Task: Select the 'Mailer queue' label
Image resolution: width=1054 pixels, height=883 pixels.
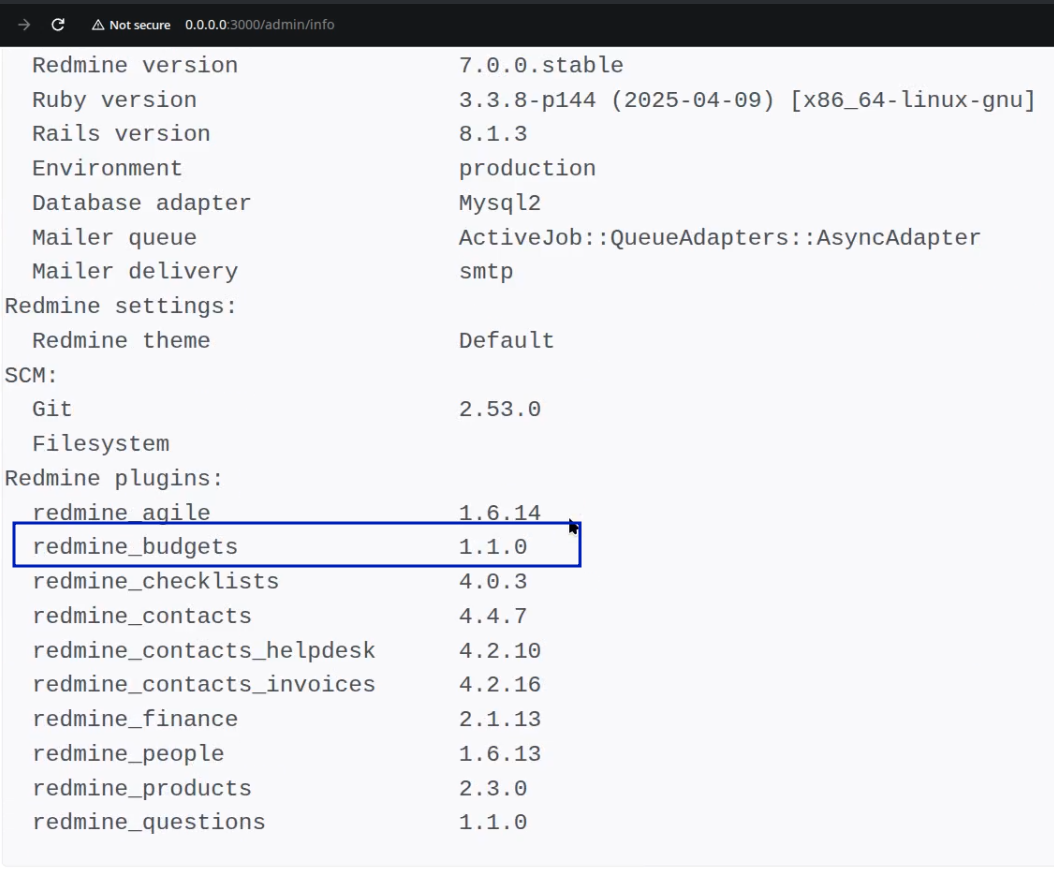Action: pos(114,237)
